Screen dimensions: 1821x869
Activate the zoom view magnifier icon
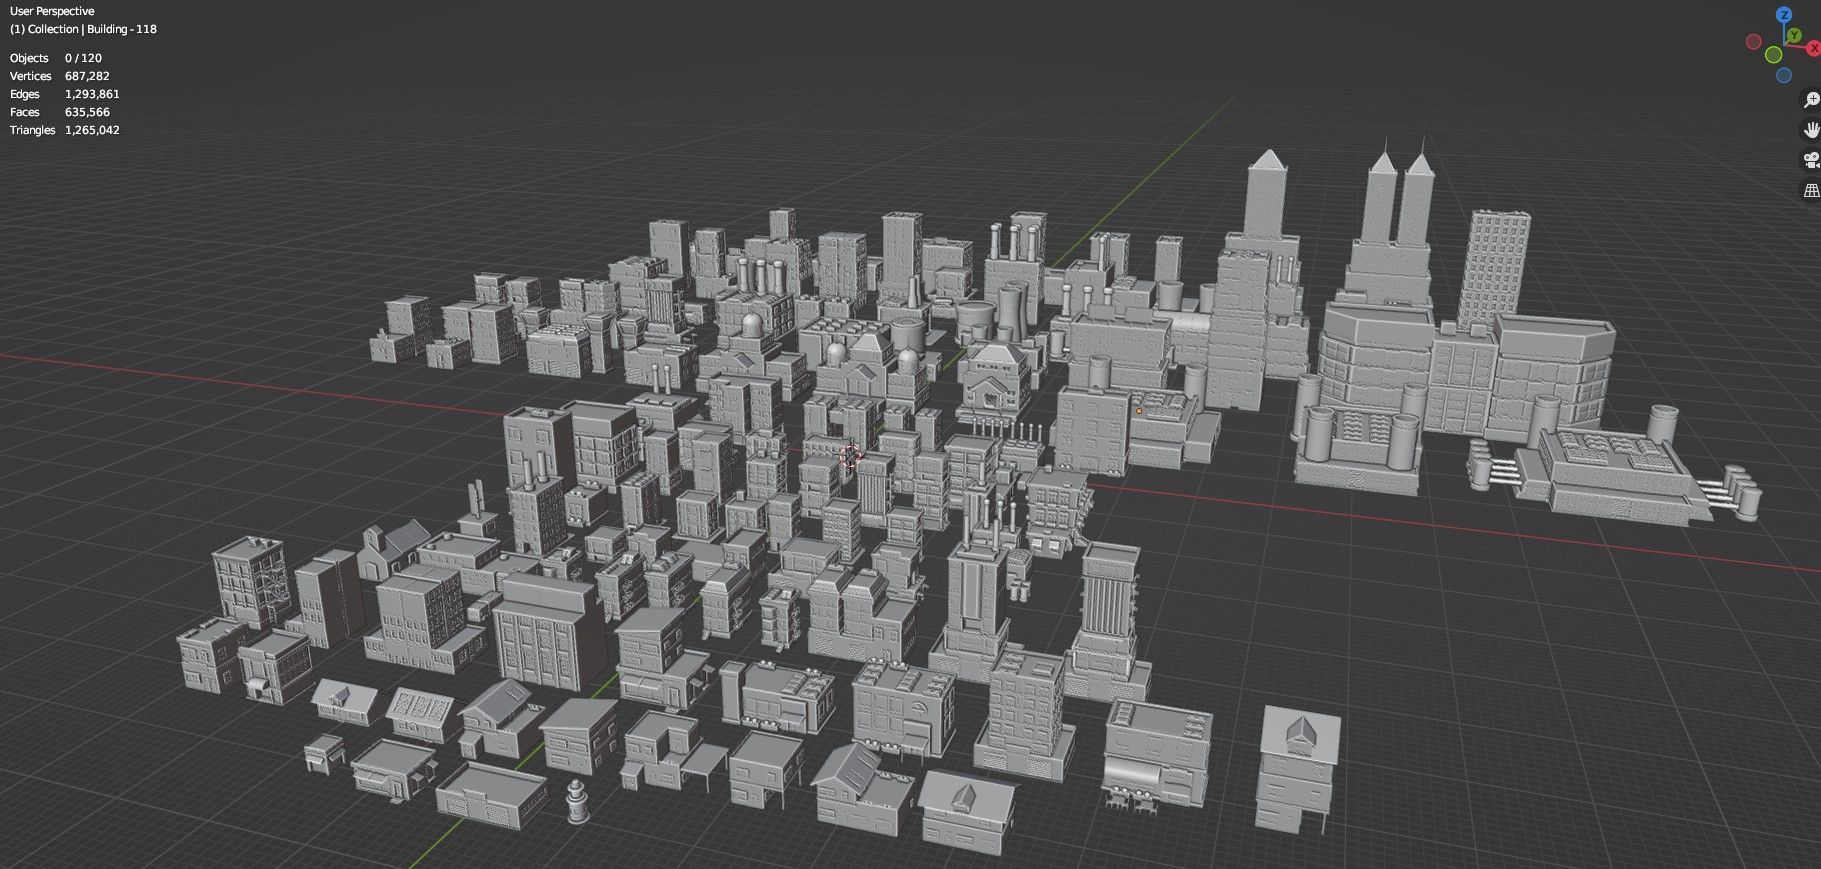pos(1811,99)
